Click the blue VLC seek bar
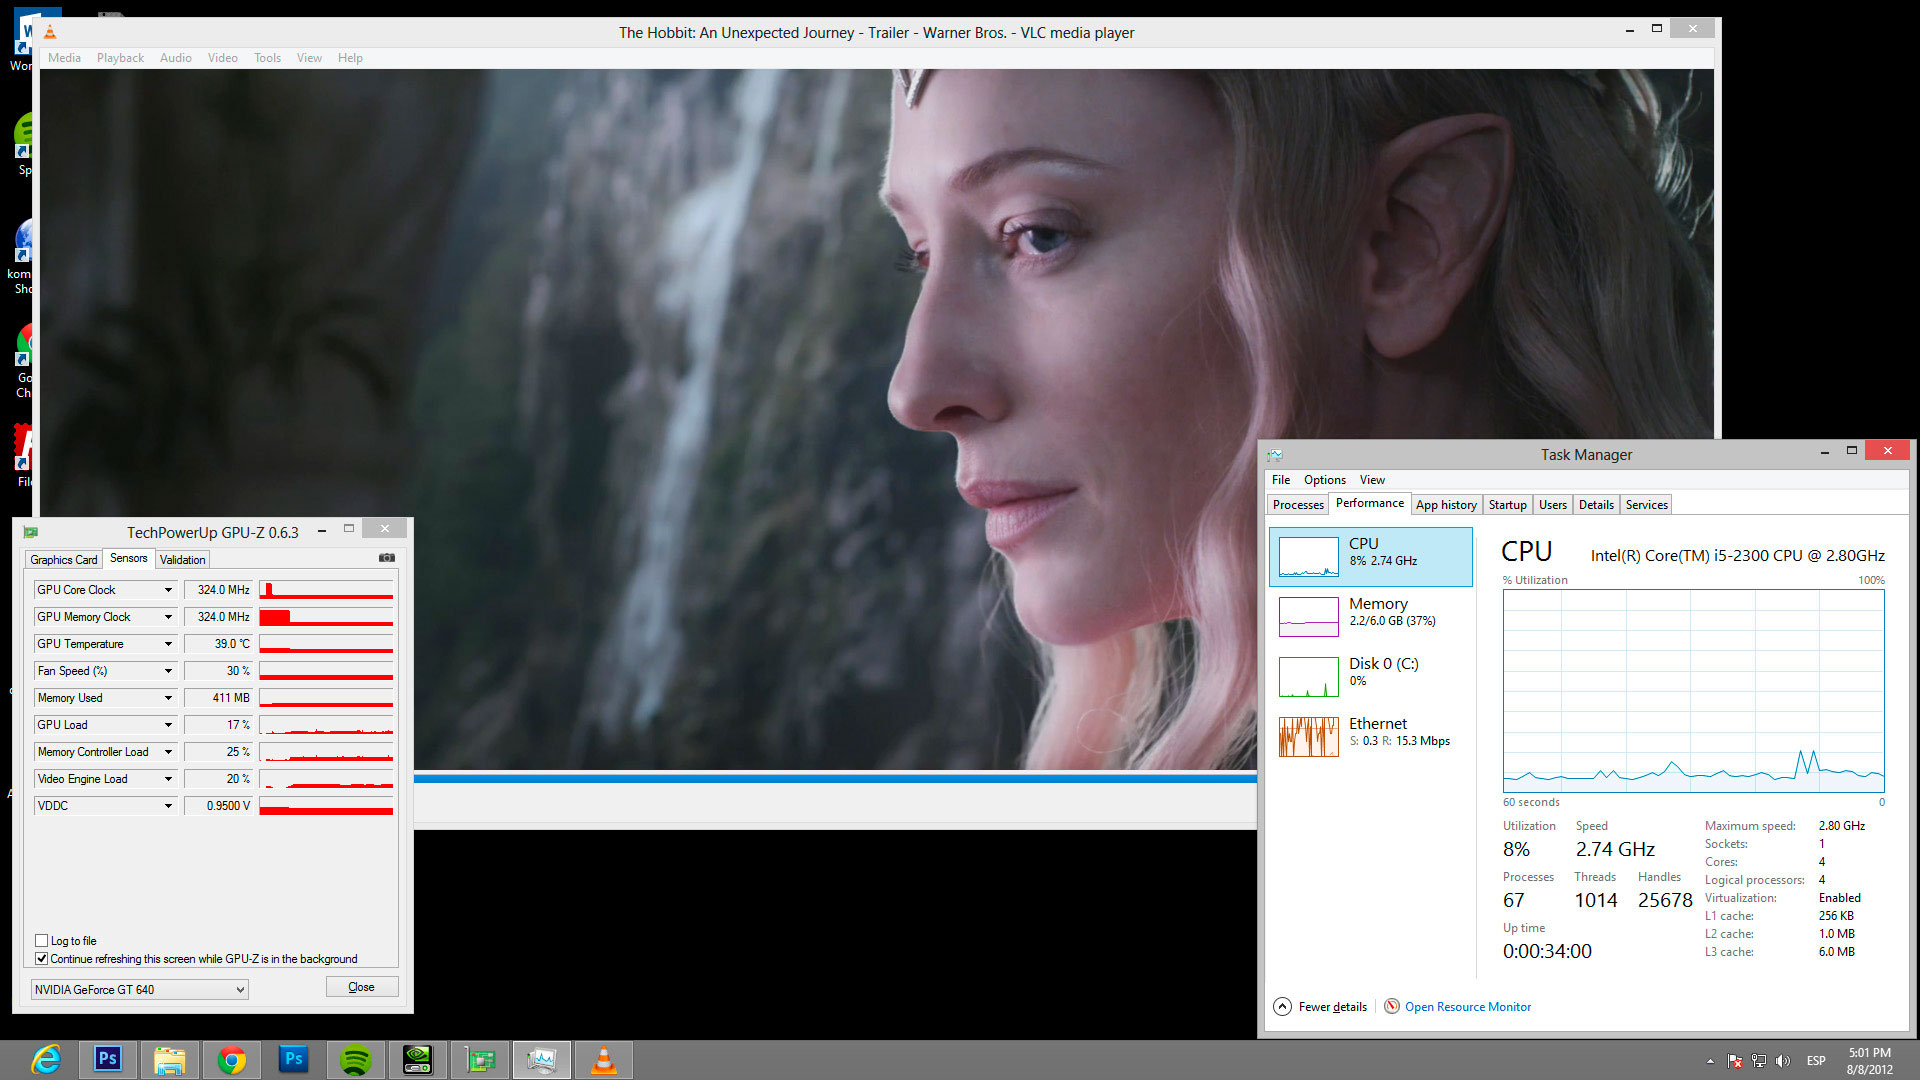1920x1080 pixels. pyautogui.click(x=834, y=777)
